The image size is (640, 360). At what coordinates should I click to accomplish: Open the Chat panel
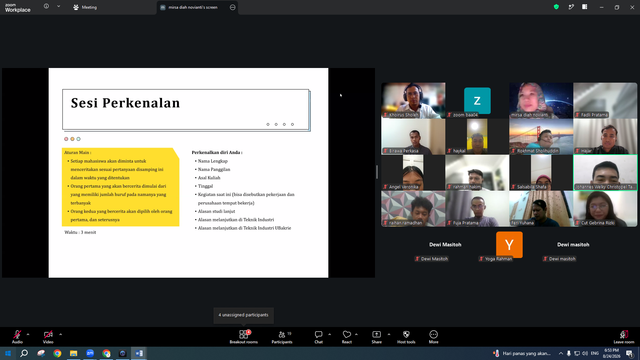click(318, 337)
